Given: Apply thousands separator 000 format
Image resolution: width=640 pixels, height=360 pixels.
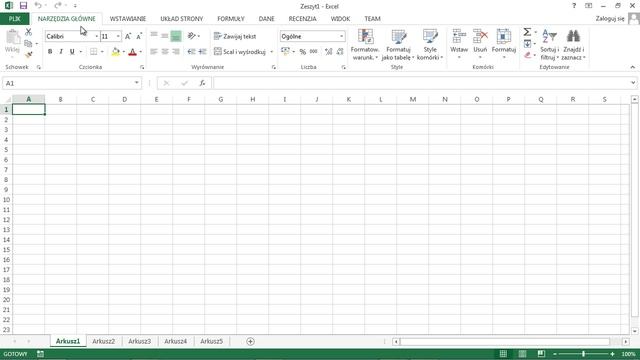Looking at the screenshot, I should pos(313,52).
